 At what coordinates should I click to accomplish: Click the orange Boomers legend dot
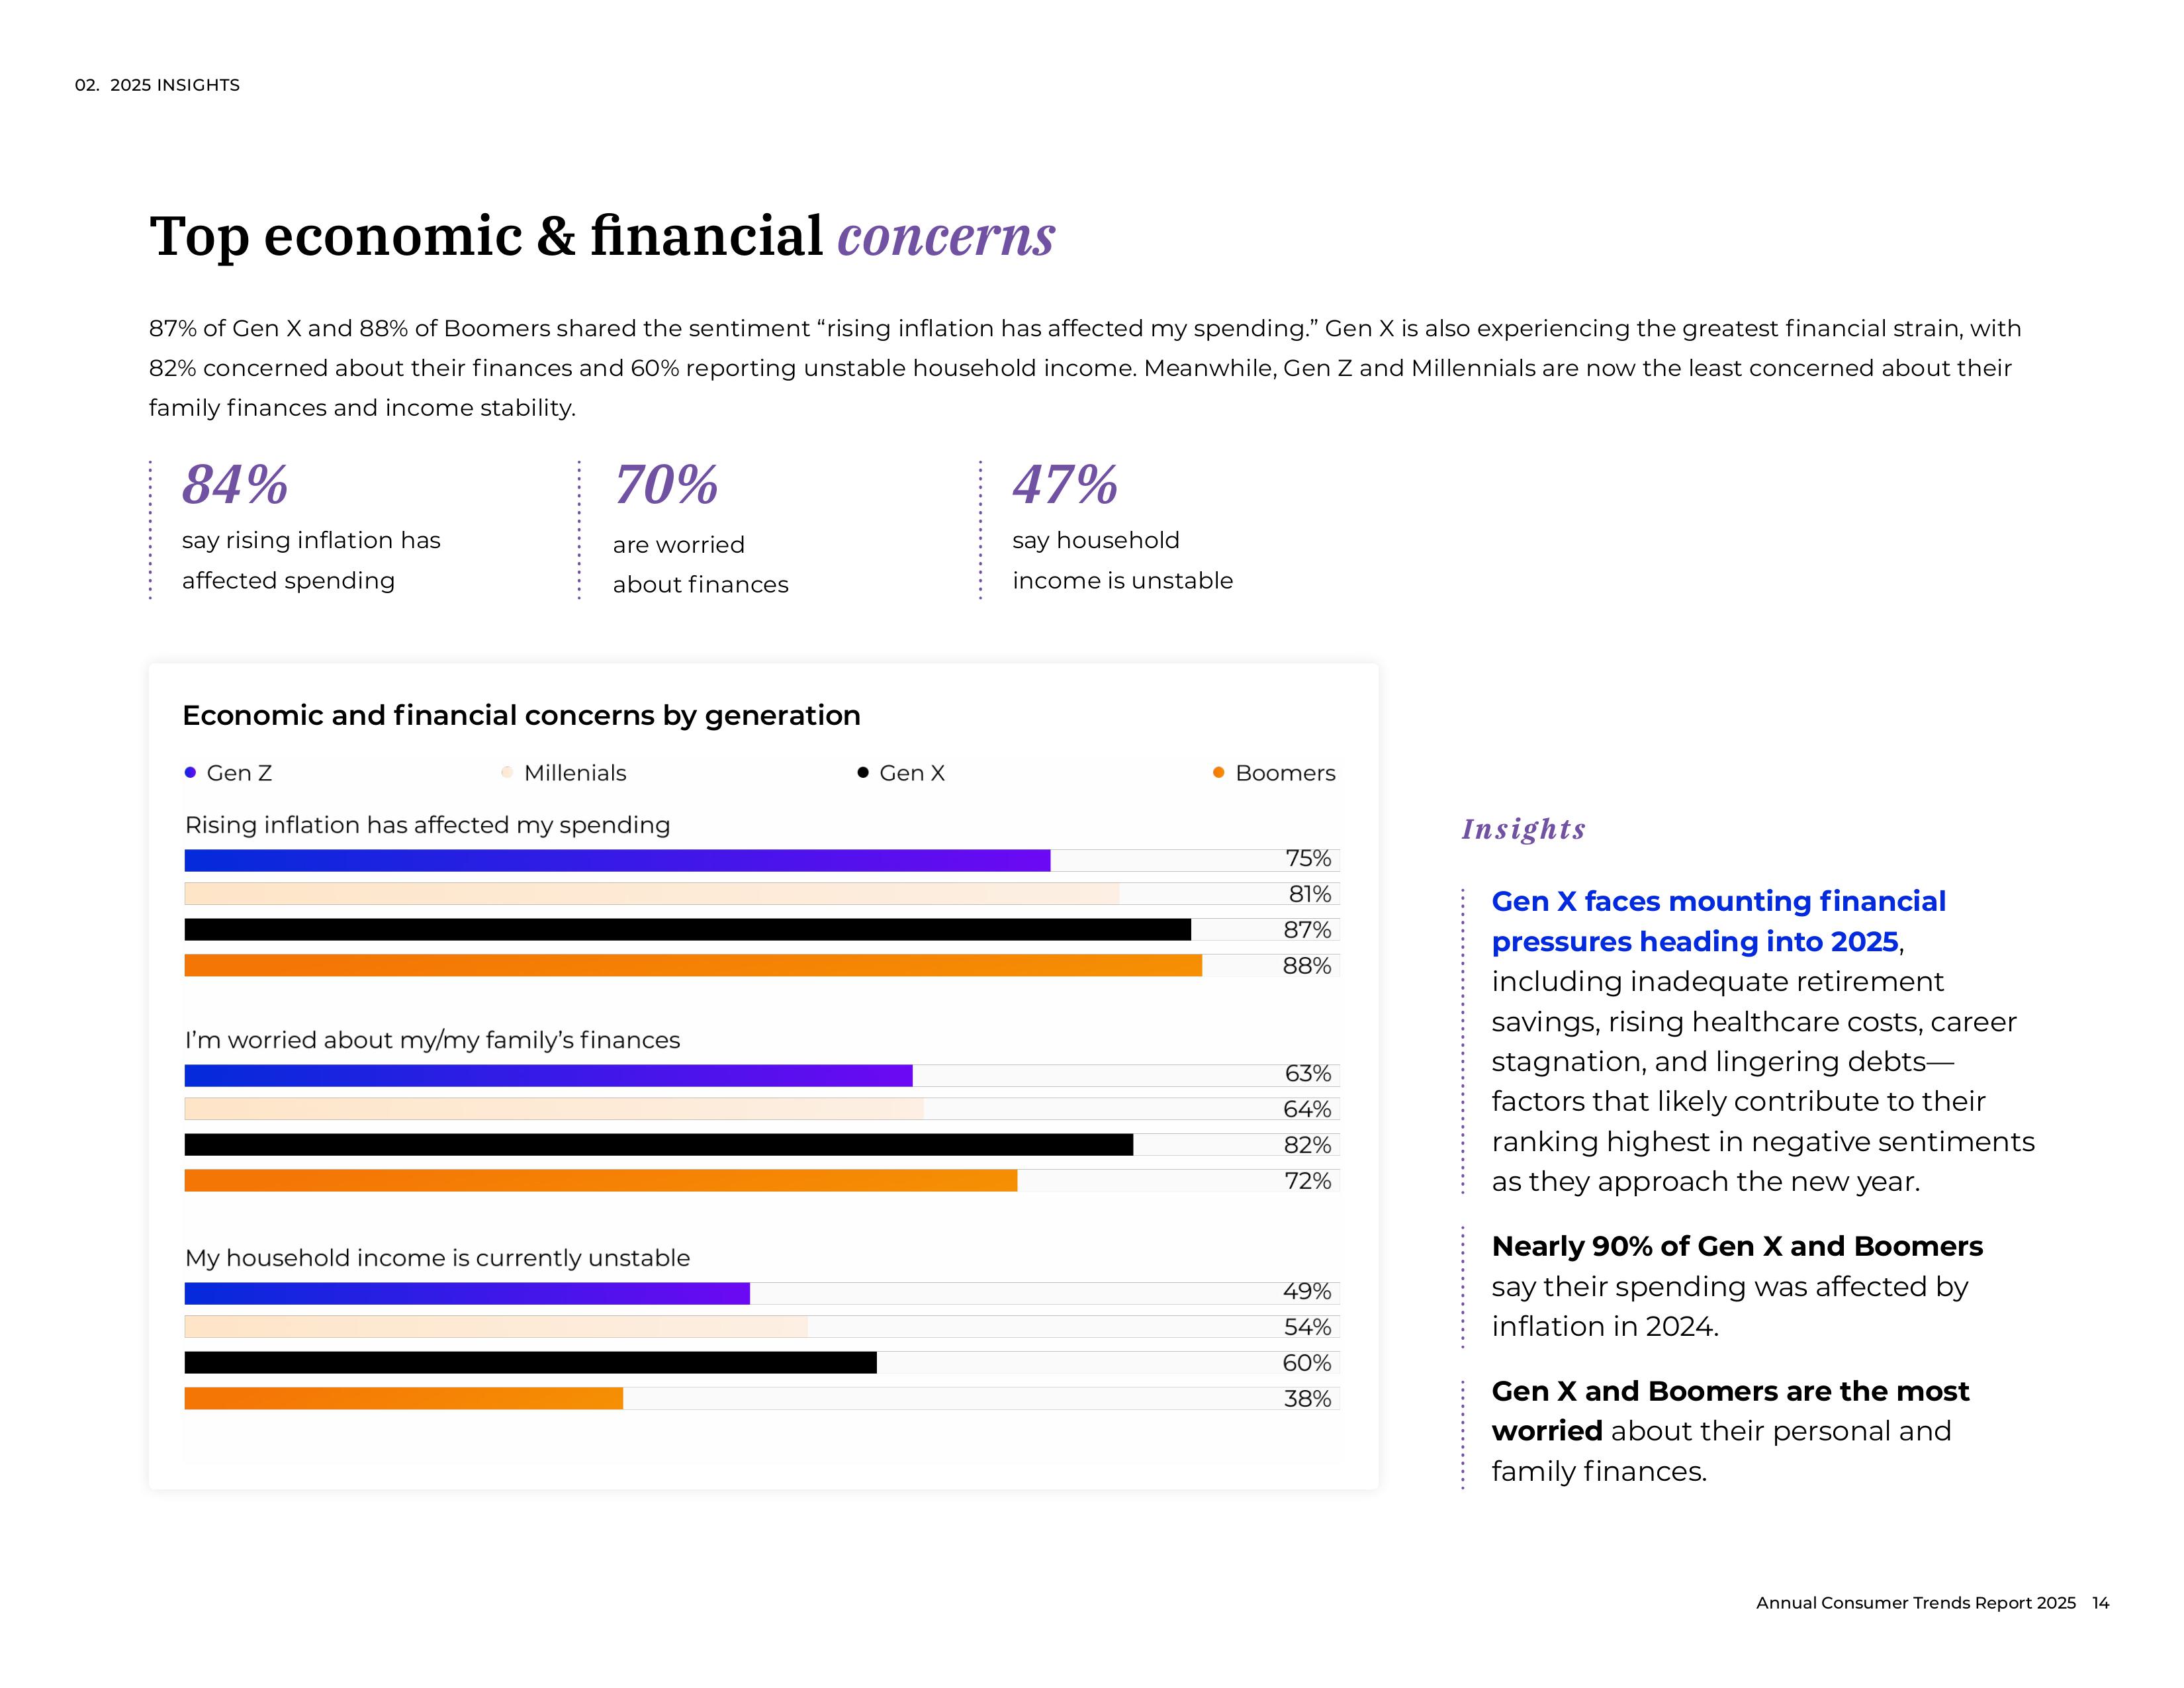point(1218,772)
